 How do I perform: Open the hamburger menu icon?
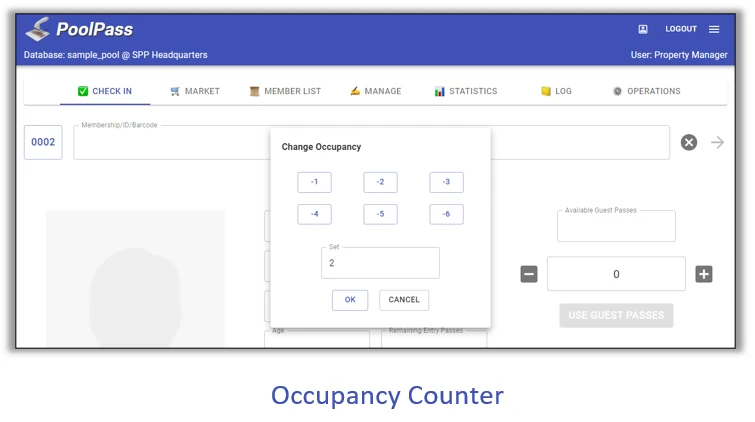714,29
